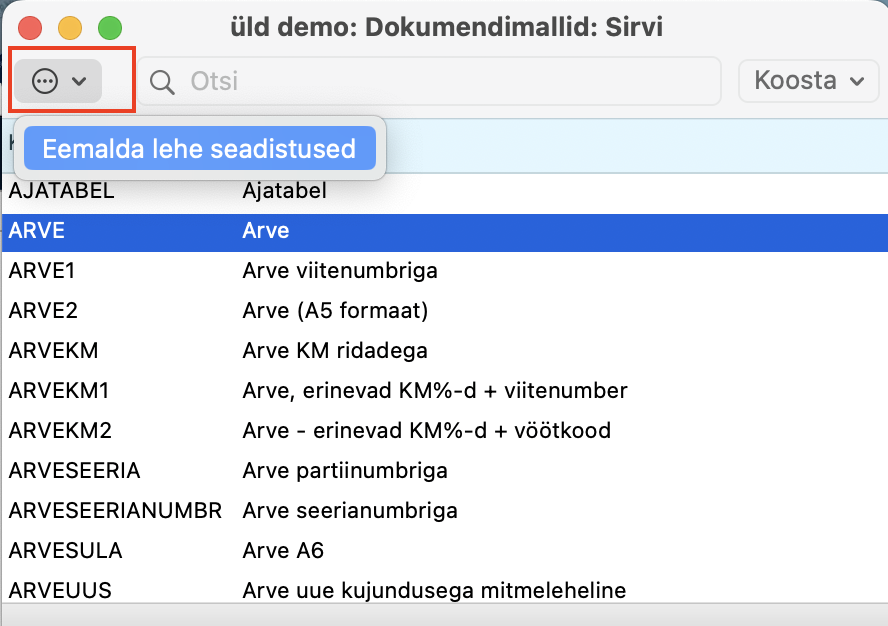The image size is (888, 626).
Task: Select the ARVESEERIANUMBR row
Action: (x=115, y=511)
